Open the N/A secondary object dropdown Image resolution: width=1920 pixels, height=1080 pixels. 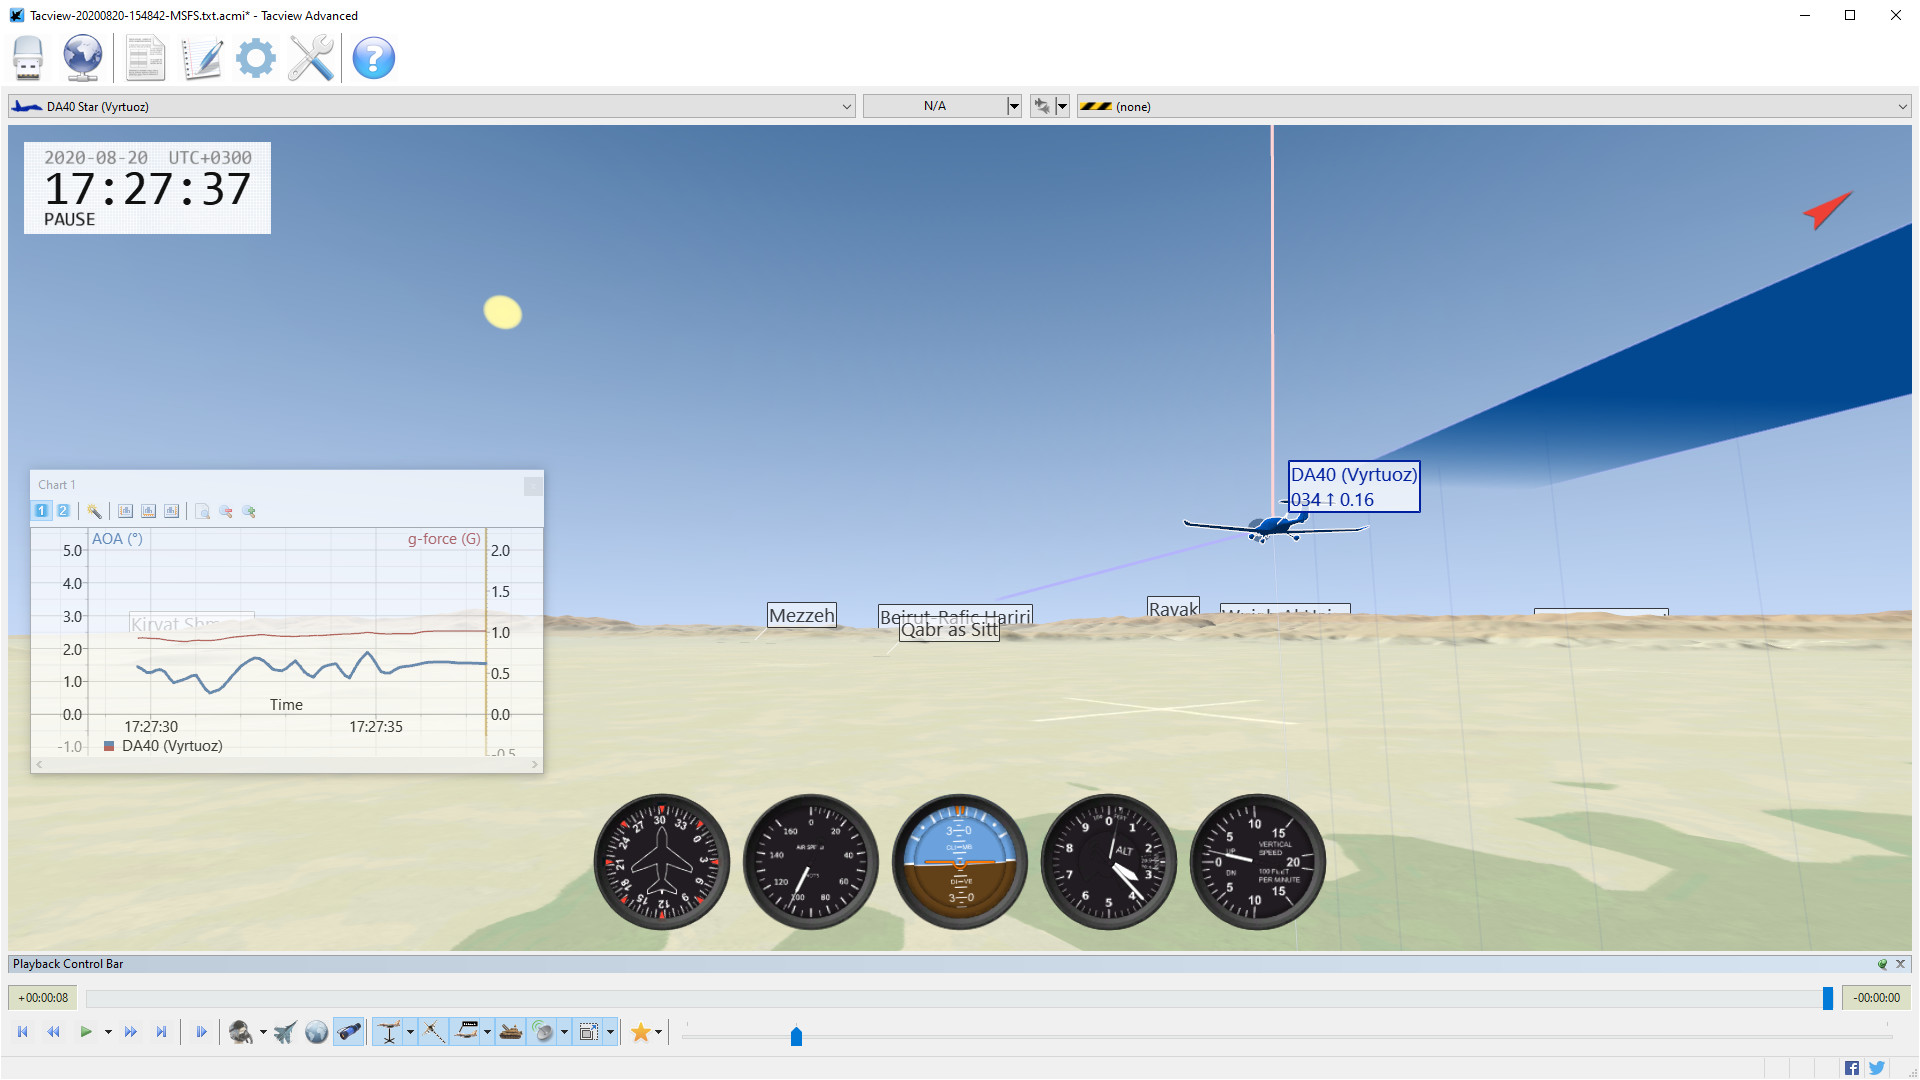point(1014,105)
